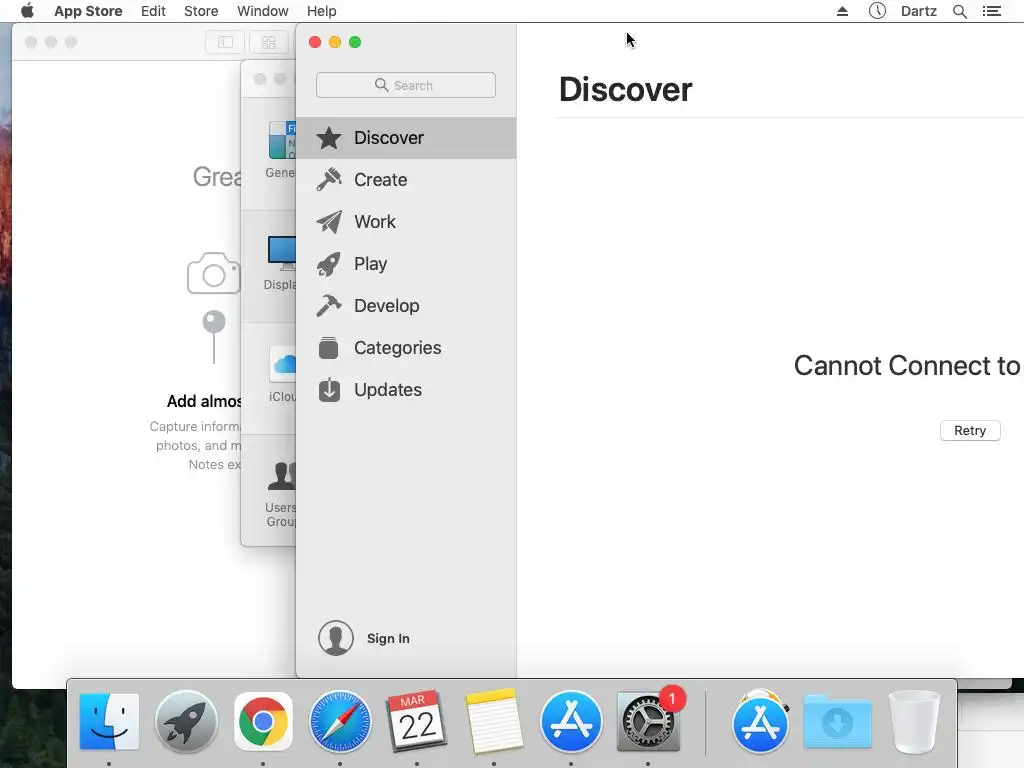Select the Play rocket icon

[x=329, y=264]
